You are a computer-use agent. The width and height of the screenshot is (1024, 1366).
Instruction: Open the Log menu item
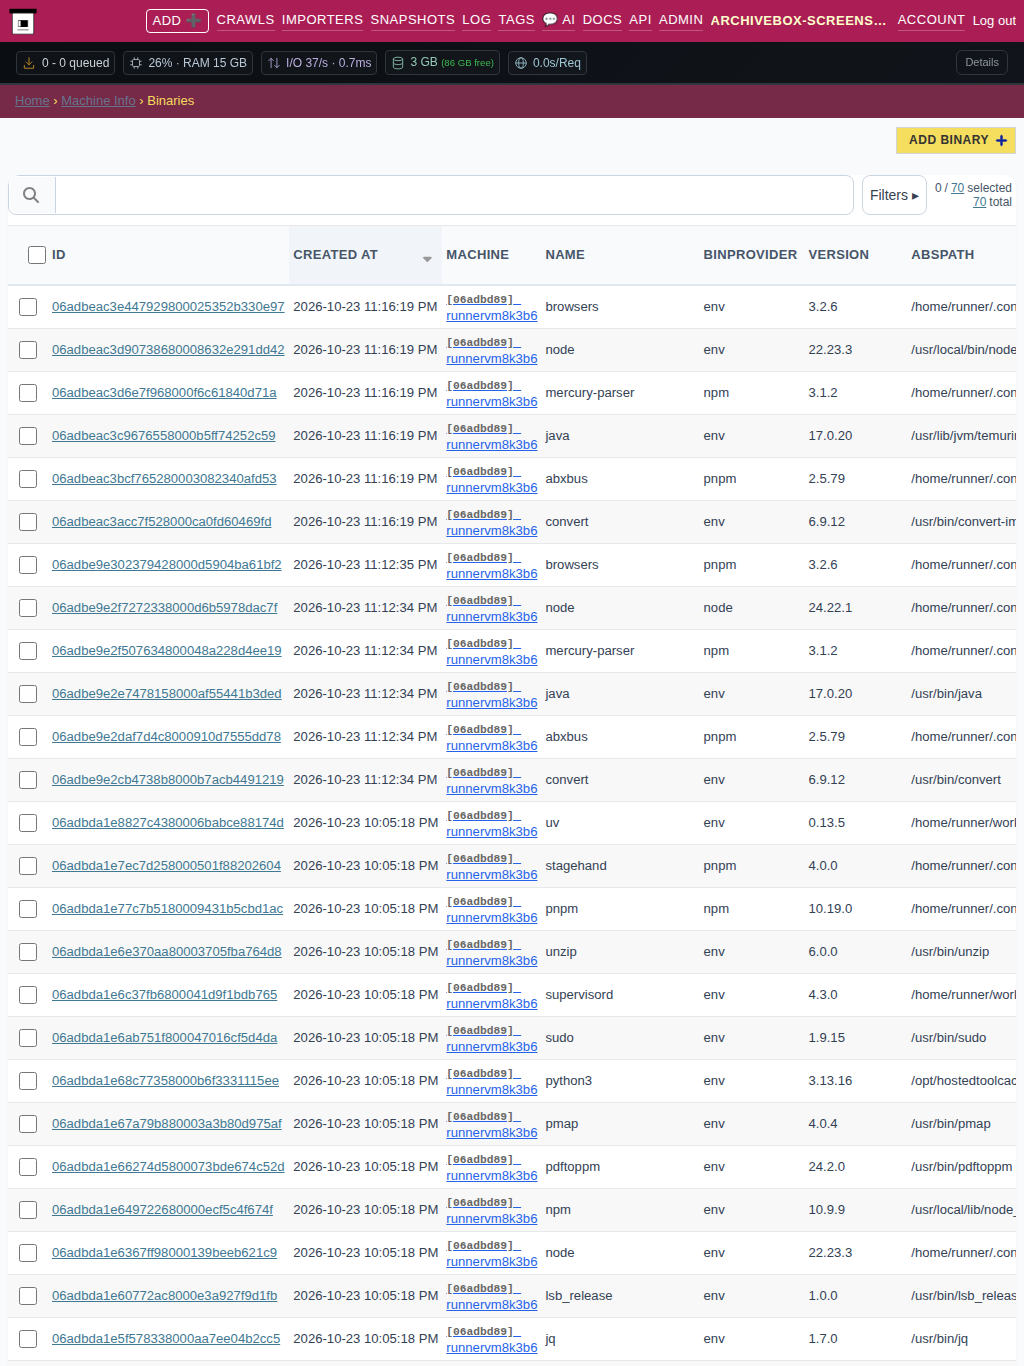coord(476,20)
